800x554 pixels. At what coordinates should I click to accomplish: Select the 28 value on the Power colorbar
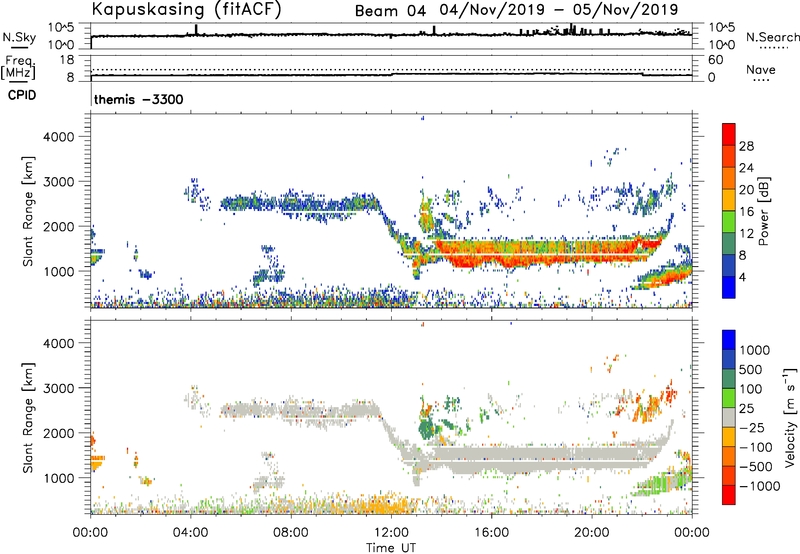click(x=746, y=146)
